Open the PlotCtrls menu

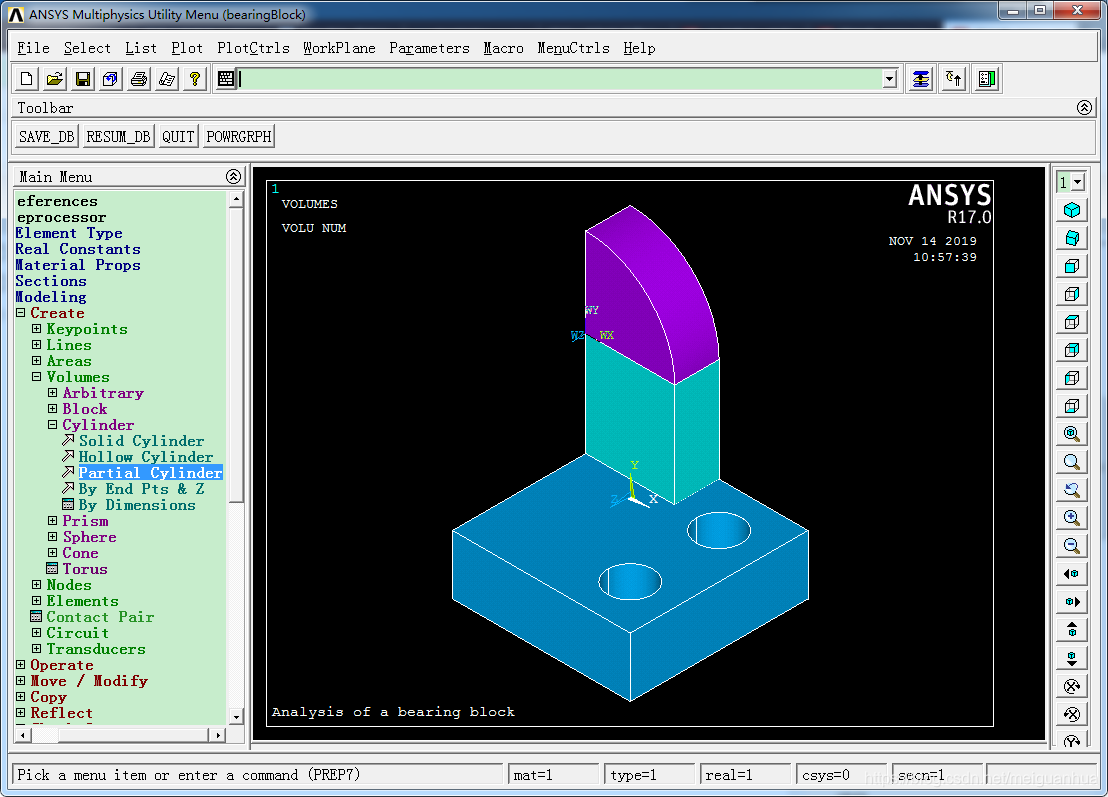pos(253,48)
